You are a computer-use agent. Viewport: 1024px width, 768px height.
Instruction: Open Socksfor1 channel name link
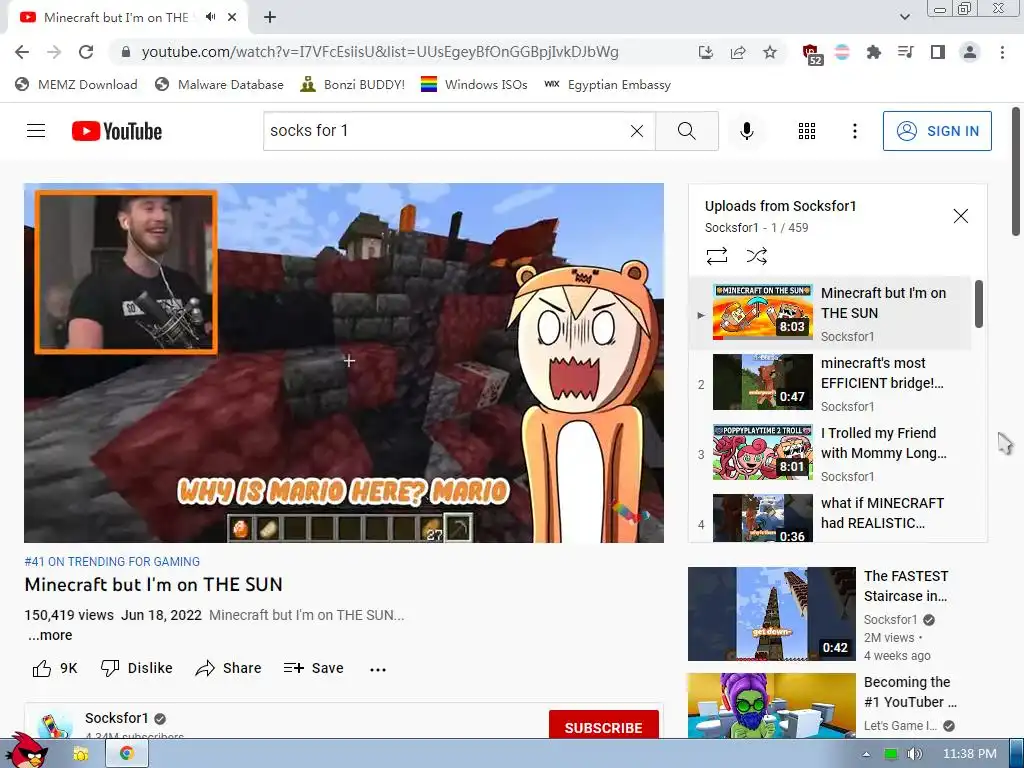tap(117, 718)
